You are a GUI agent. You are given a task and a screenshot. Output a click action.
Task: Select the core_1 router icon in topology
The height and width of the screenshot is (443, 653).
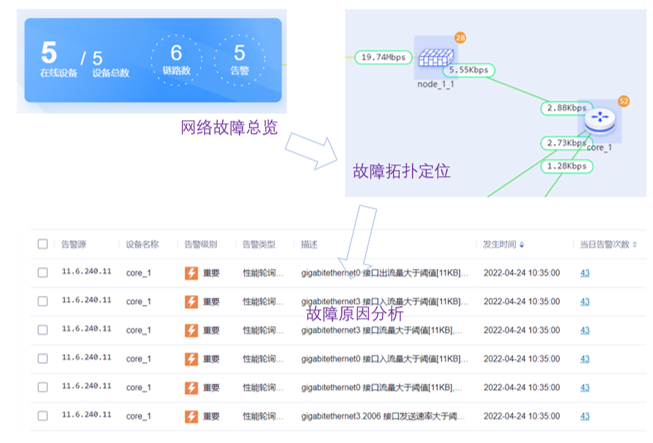point(600,120)
